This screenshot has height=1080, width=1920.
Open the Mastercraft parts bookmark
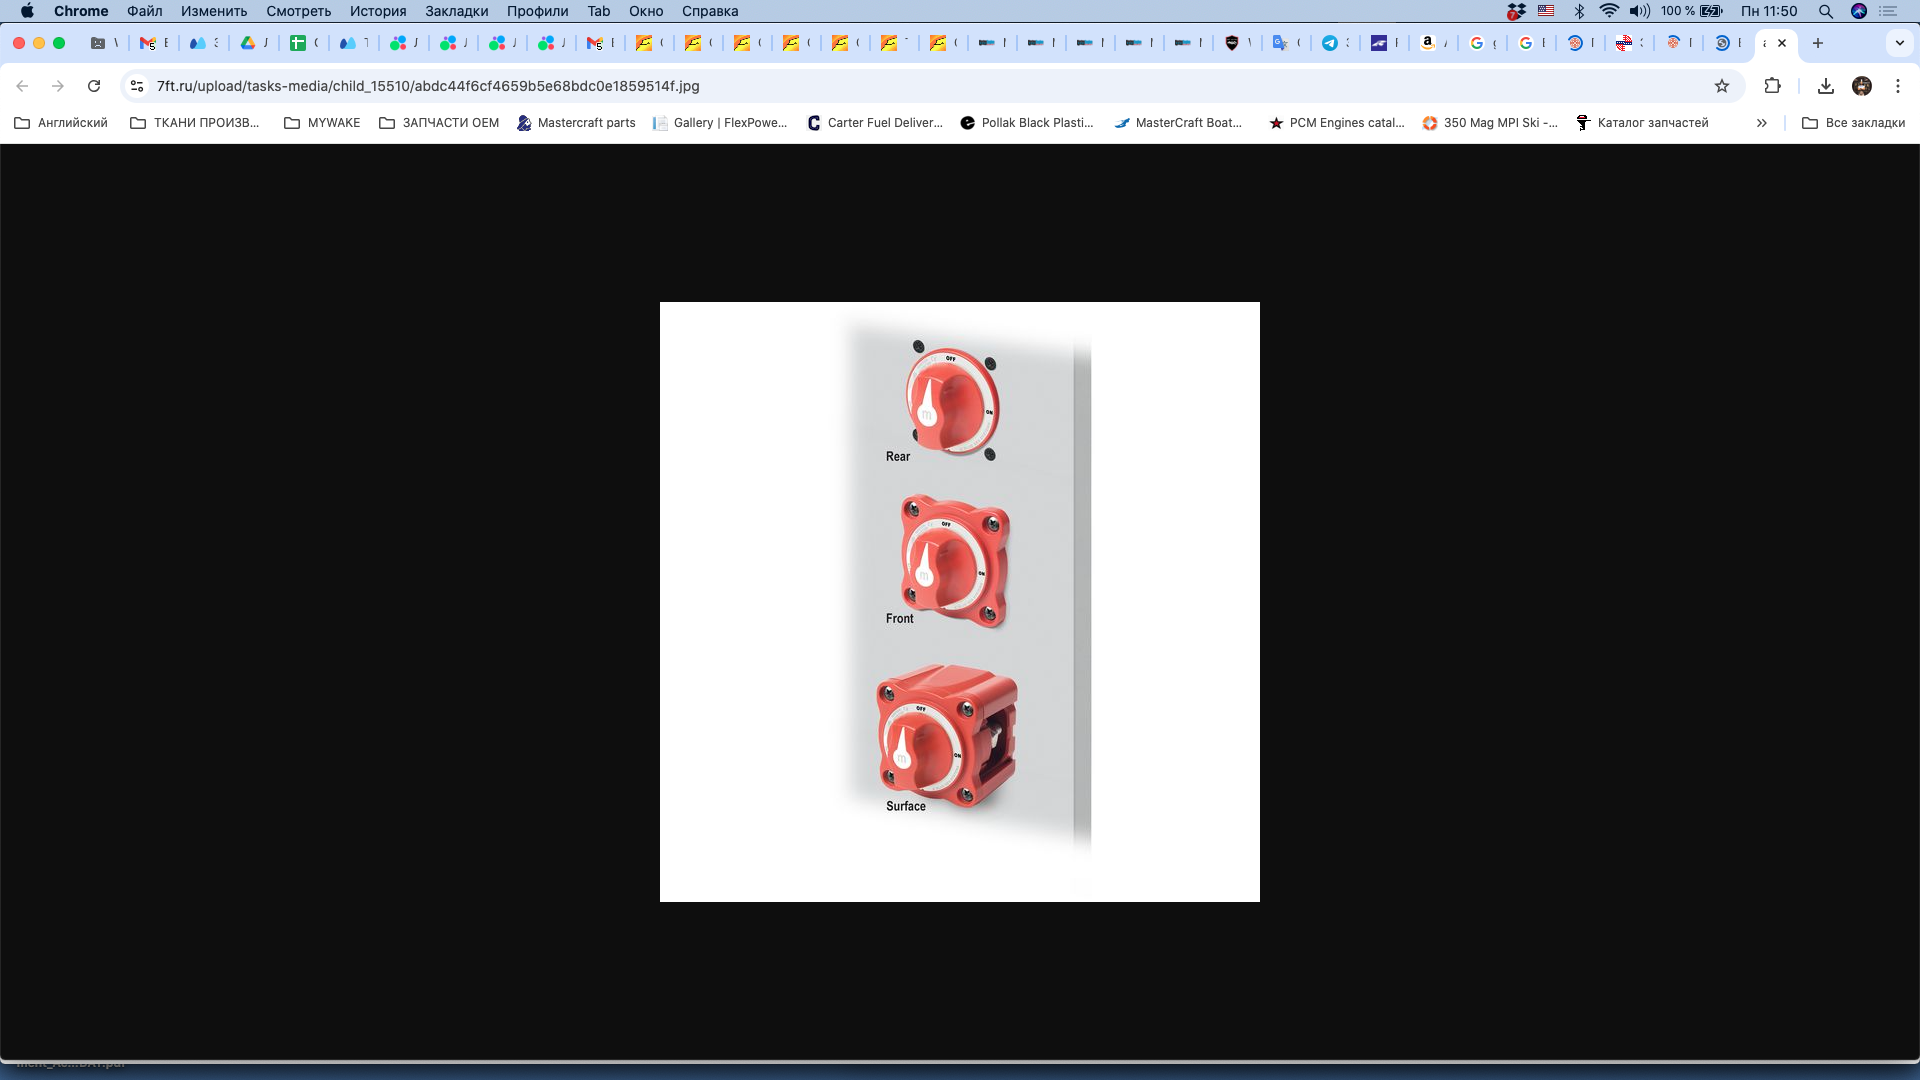[576, 123]
